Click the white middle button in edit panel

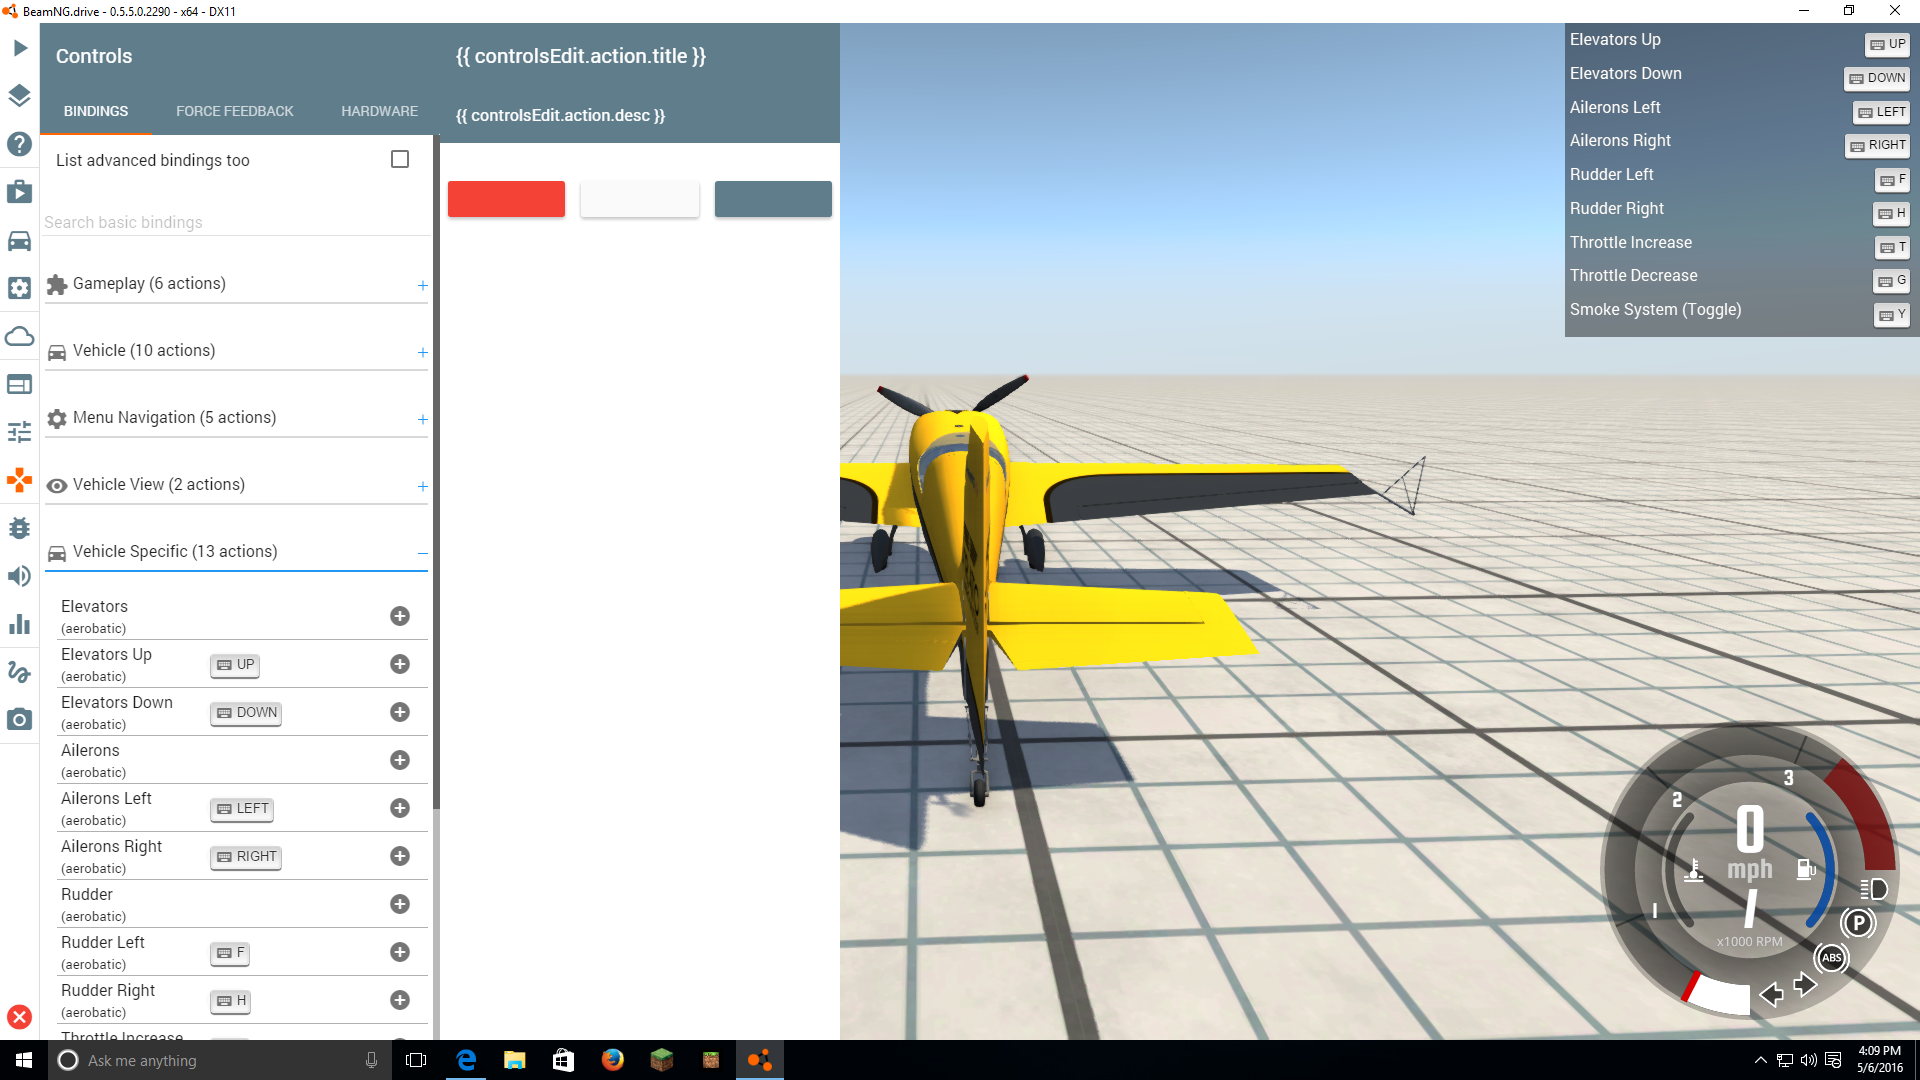coord(640,199)
